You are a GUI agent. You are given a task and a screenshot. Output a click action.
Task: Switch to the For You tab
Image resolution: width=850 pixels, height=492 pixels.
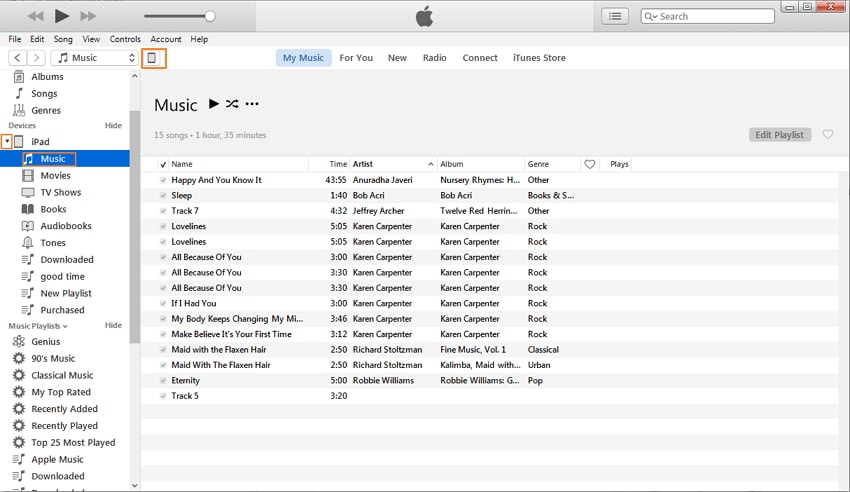point(356,57)
